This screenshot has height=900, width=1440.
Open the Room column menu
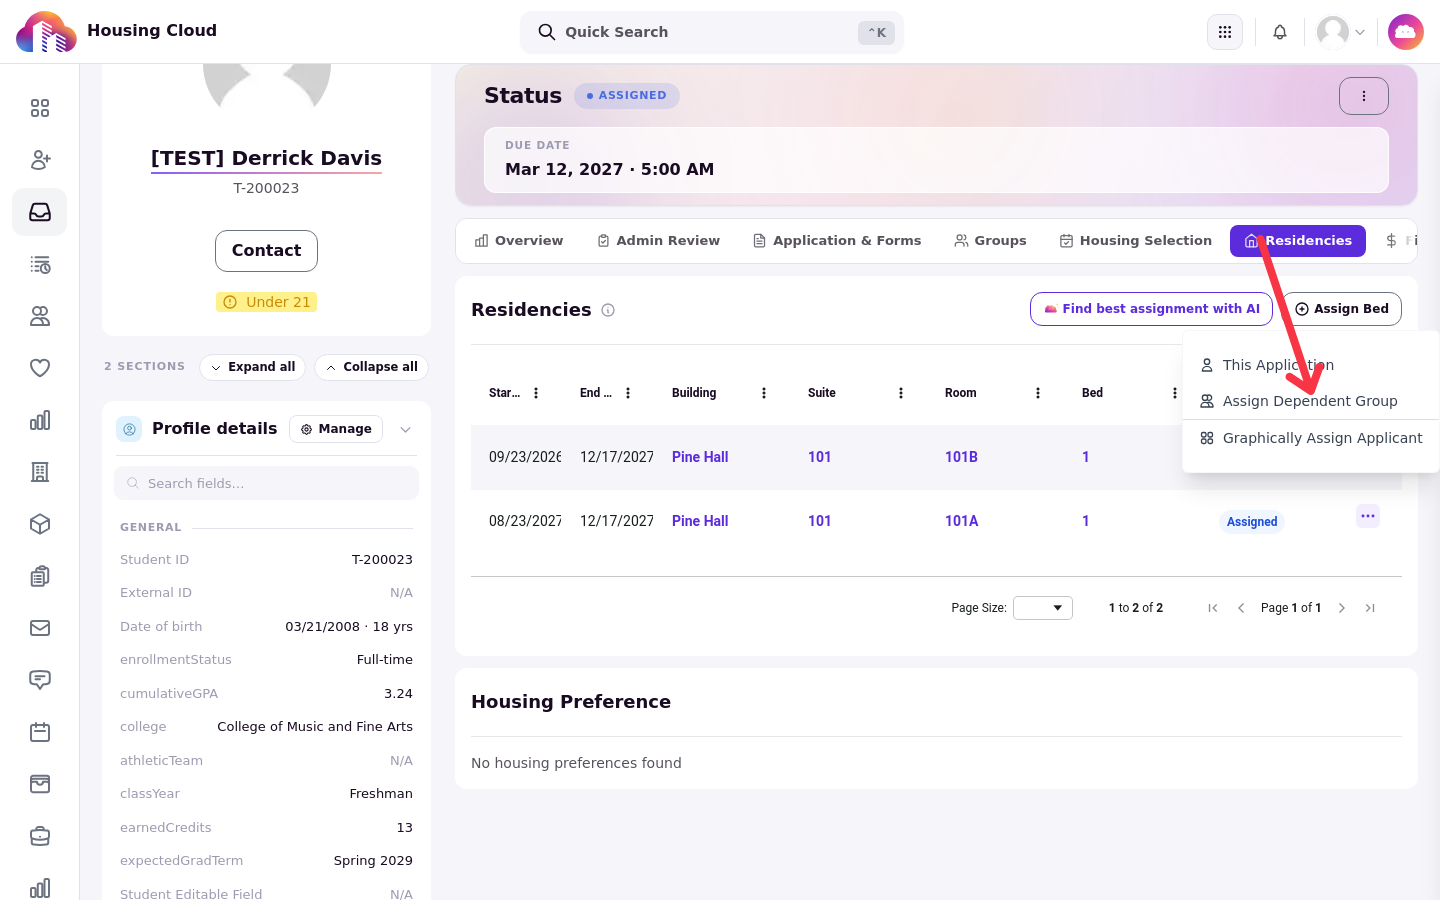click(x=1038, y=393)
